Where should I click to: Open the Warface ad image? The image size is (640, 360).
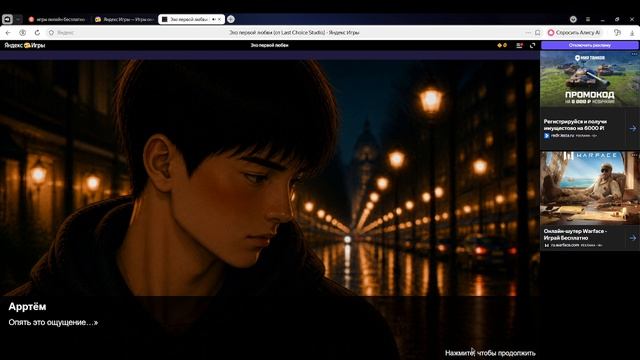pos(589,188)
